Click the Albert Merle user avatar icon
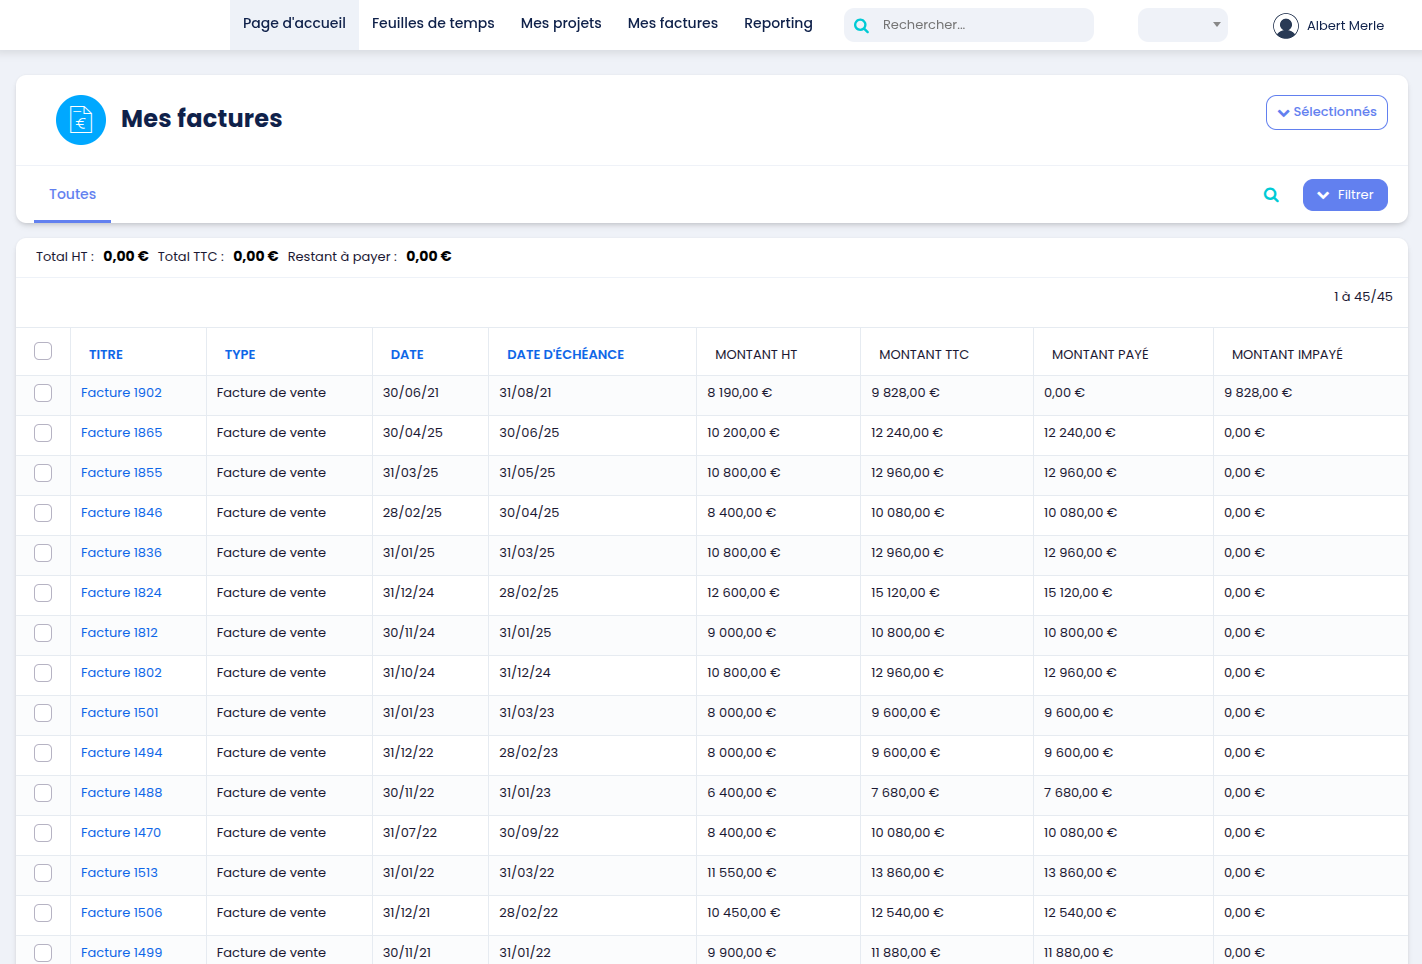The image size is (1422, 964). pyautogui.click(x=1285, y=26)
